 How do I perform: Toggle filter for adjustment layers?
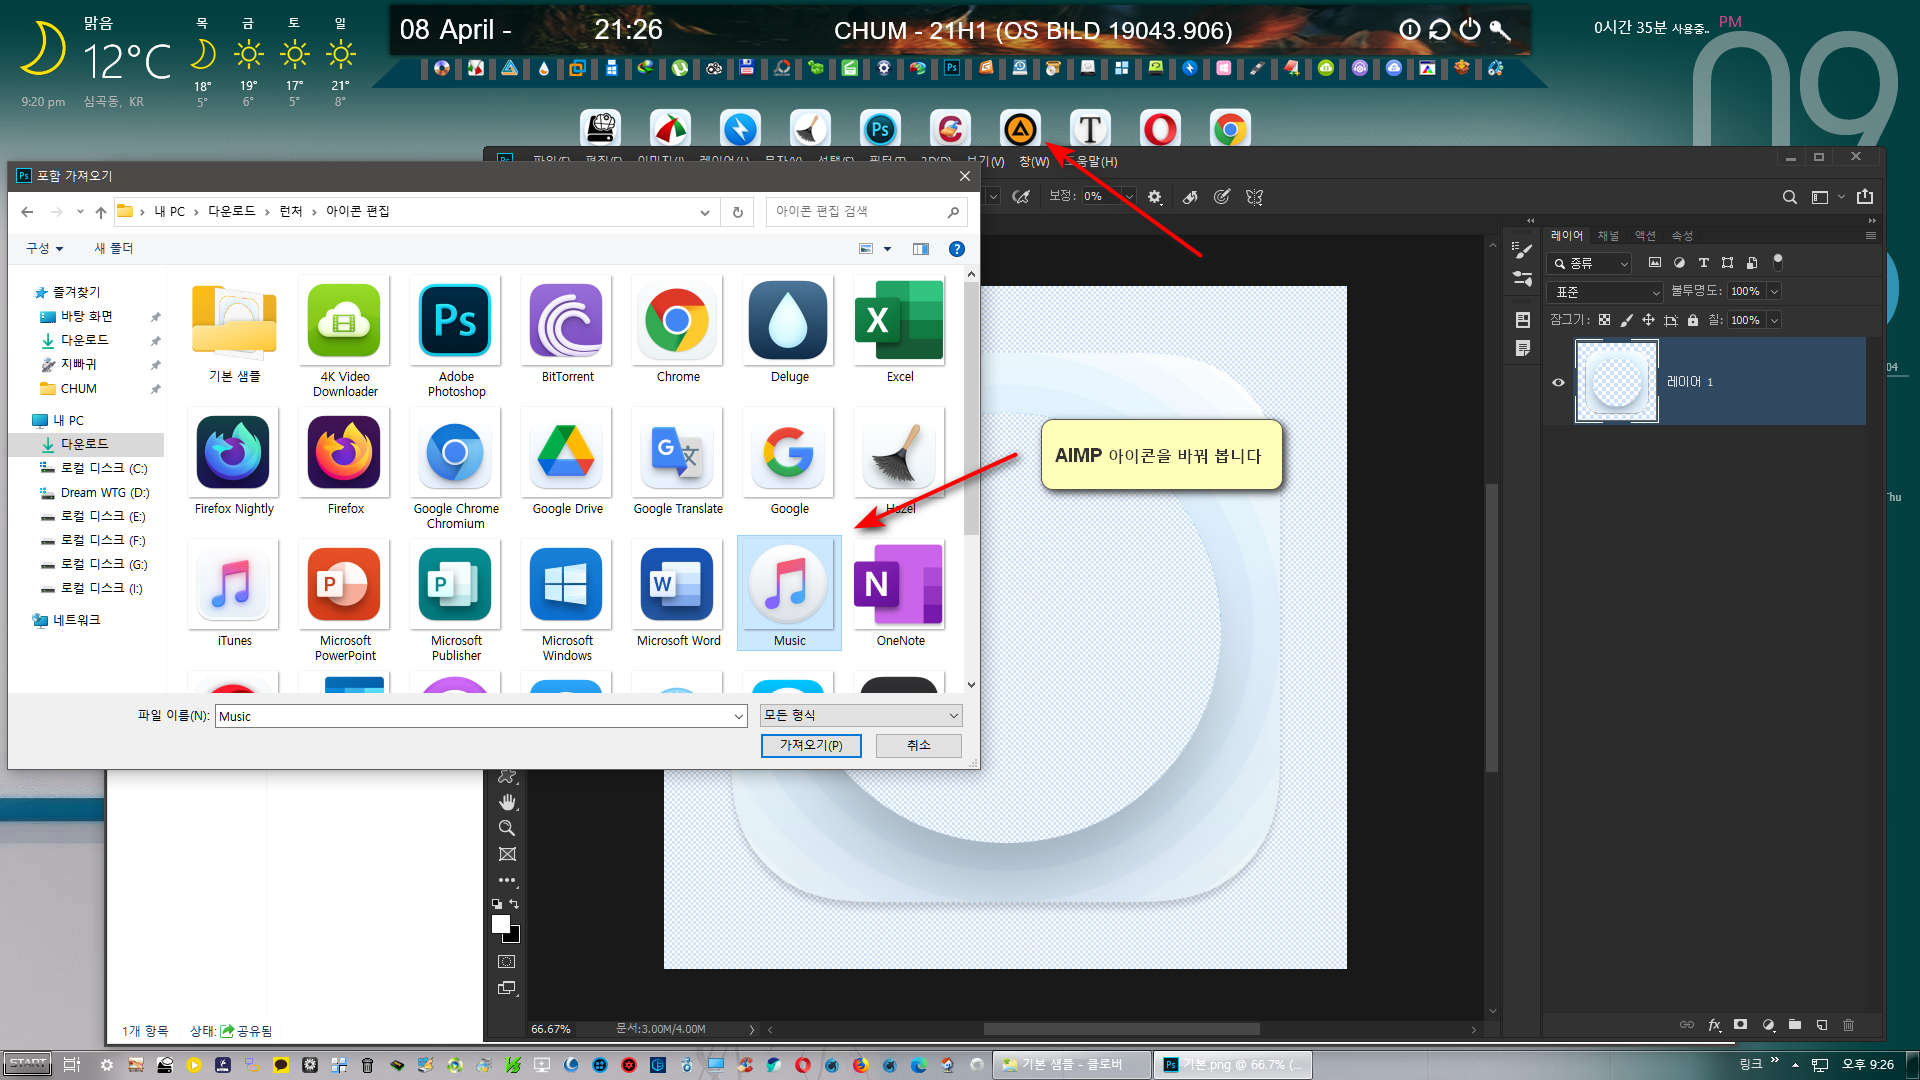pyautogui.click(x=1679, y=263)
